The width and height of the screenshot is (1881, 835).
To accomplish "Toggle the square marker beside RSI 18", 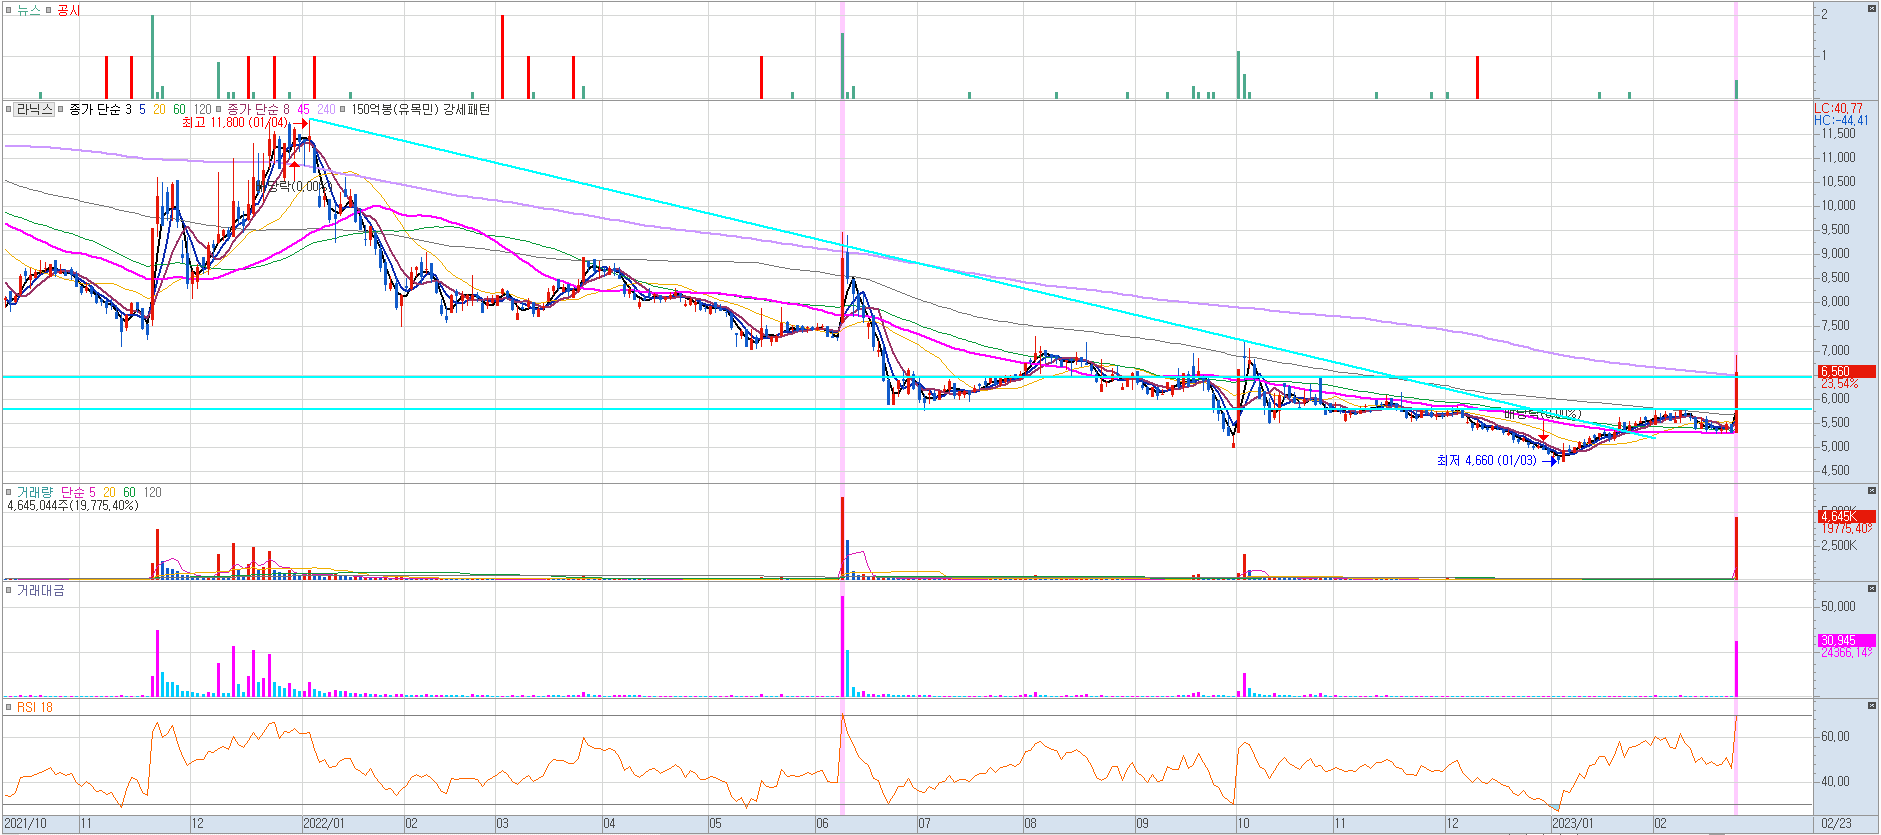I will (x=9, y=707).
